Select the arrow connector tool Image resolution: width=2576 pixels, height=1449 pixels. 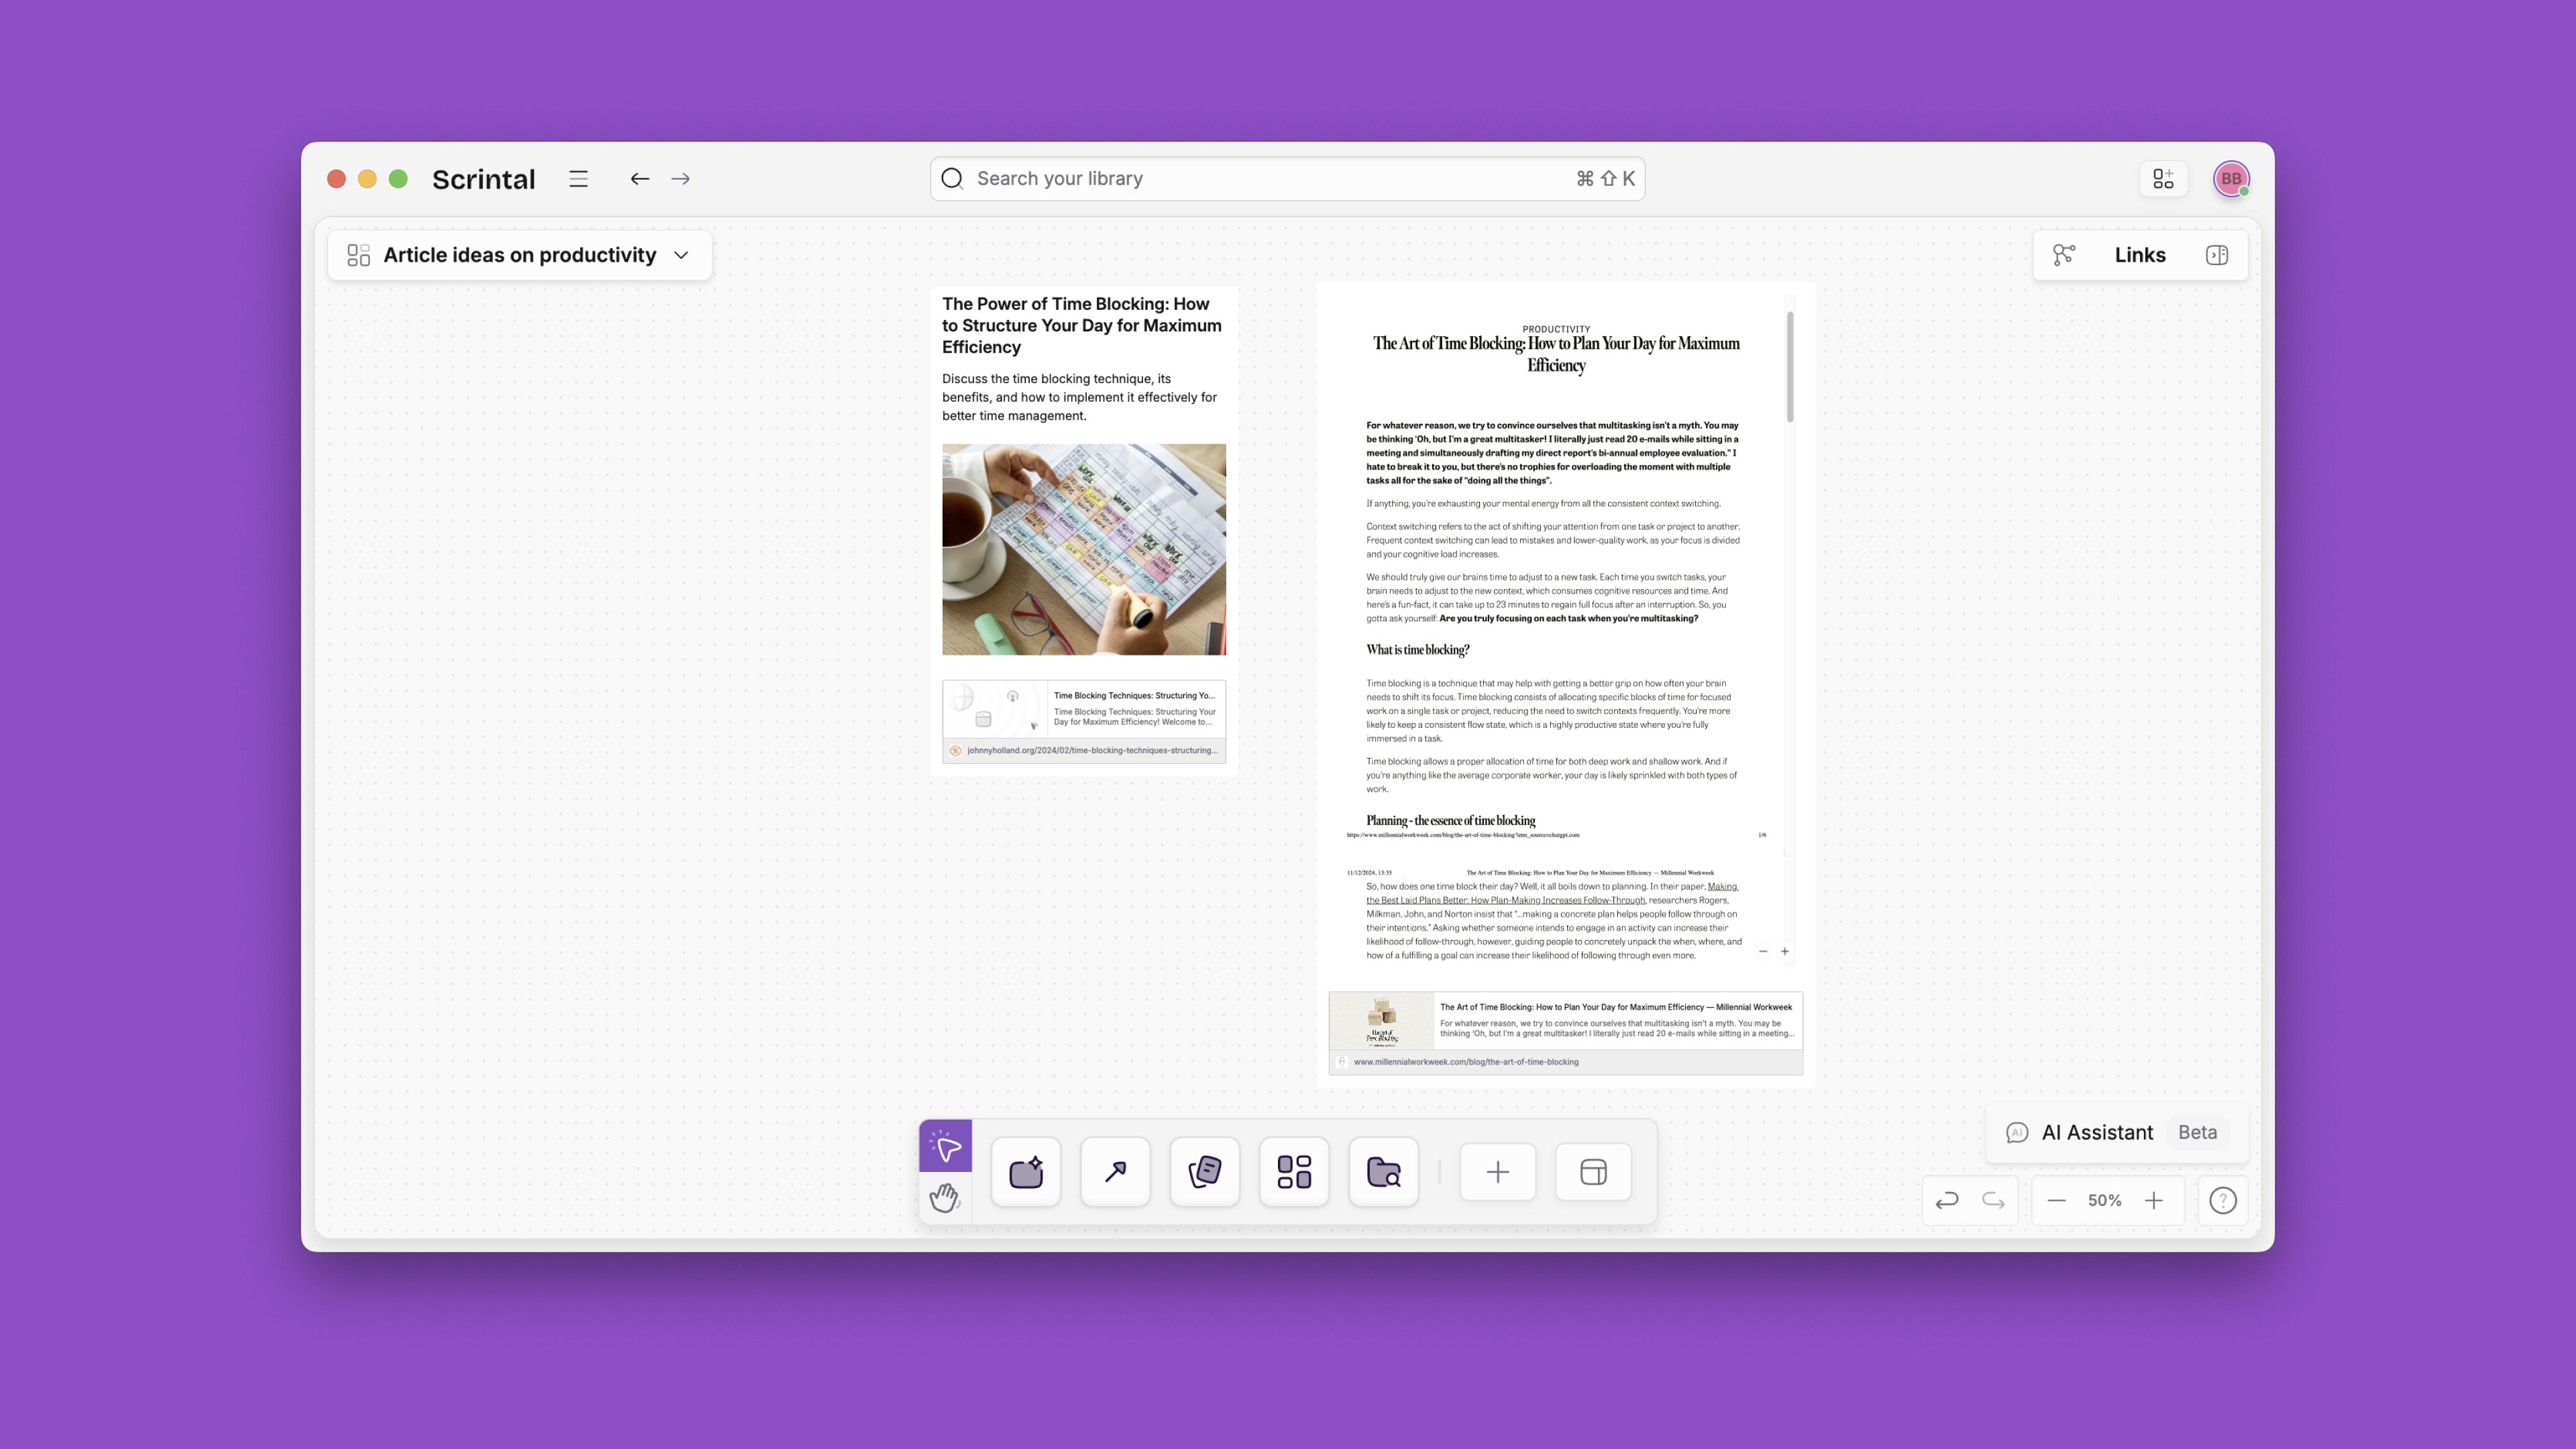click(1115, 1172)
